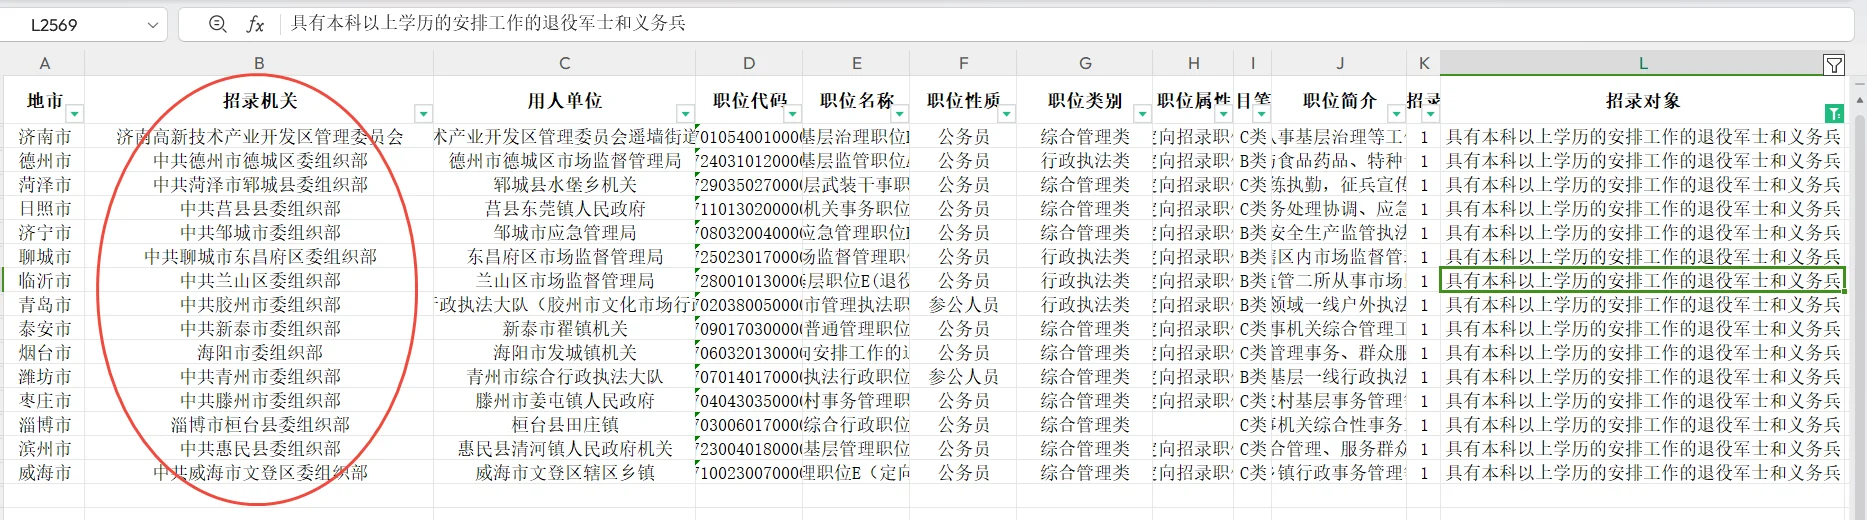1867x520 pixels.
Task: Select the 泰安市 cell
Action: [x=44, y=329]
